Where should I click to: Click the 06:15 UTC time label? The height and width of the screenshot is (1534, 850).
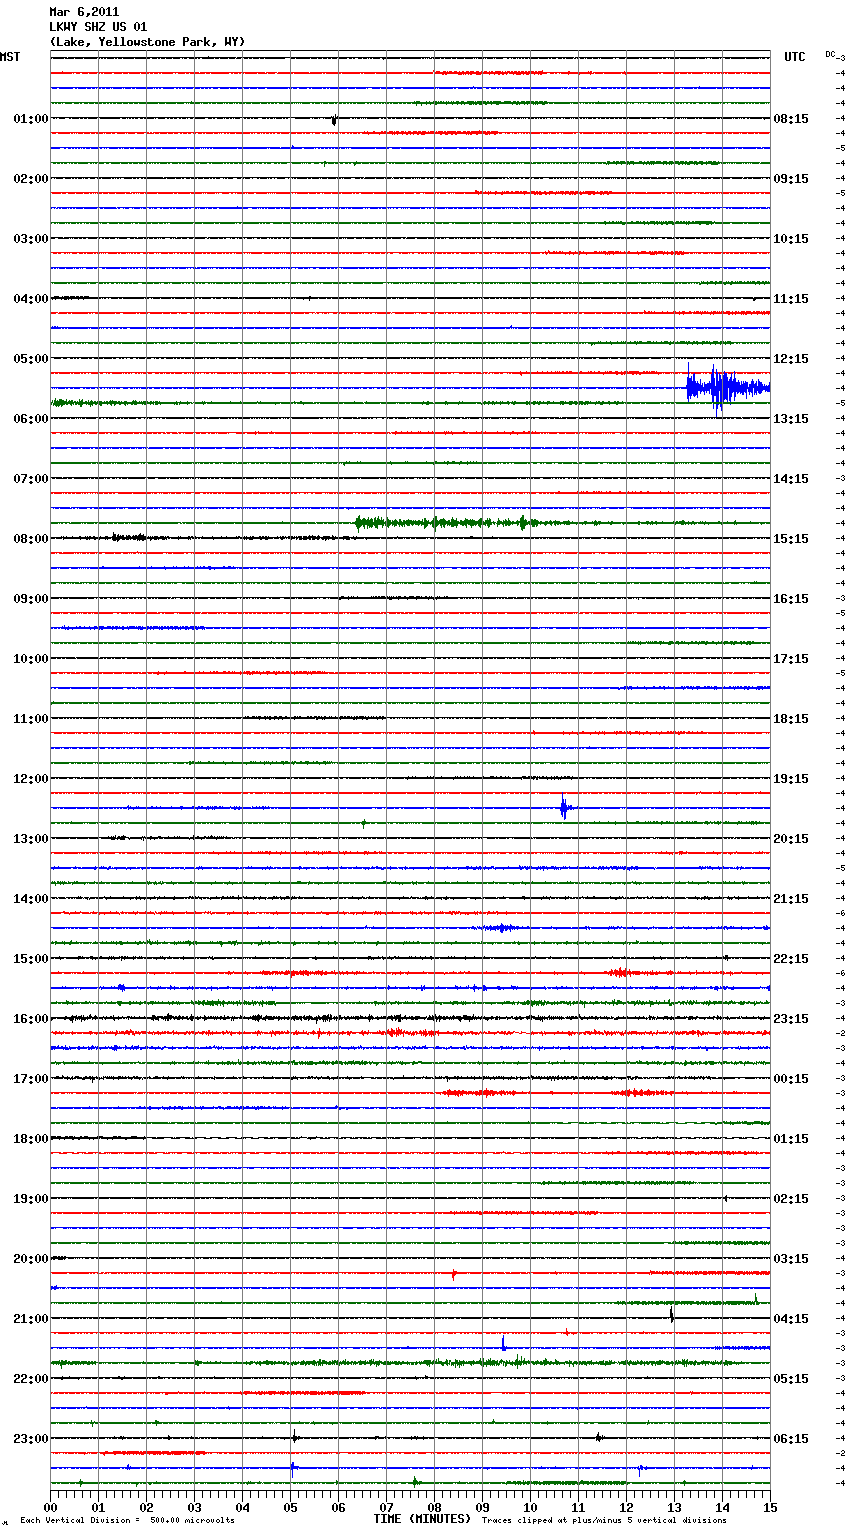click(x=791, y=1439)
